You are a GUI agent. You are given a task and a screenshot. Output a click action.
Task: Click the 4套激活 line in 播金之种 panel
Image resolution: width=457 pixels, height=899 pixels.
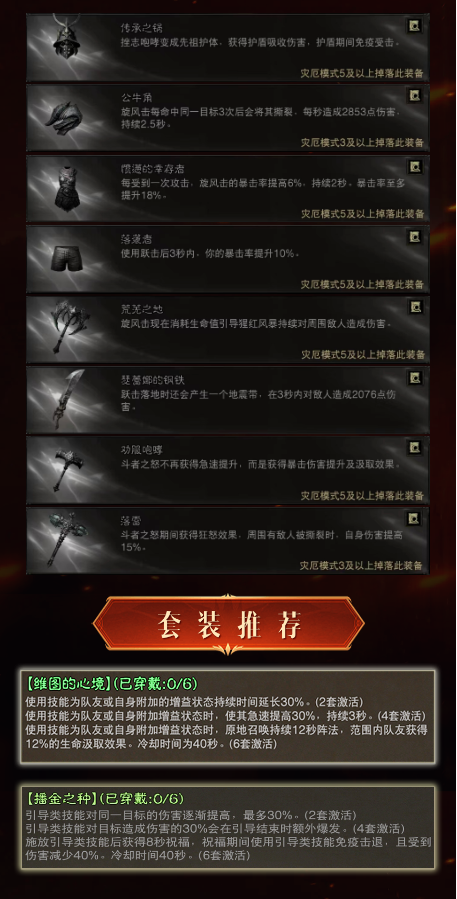point(215,828)
